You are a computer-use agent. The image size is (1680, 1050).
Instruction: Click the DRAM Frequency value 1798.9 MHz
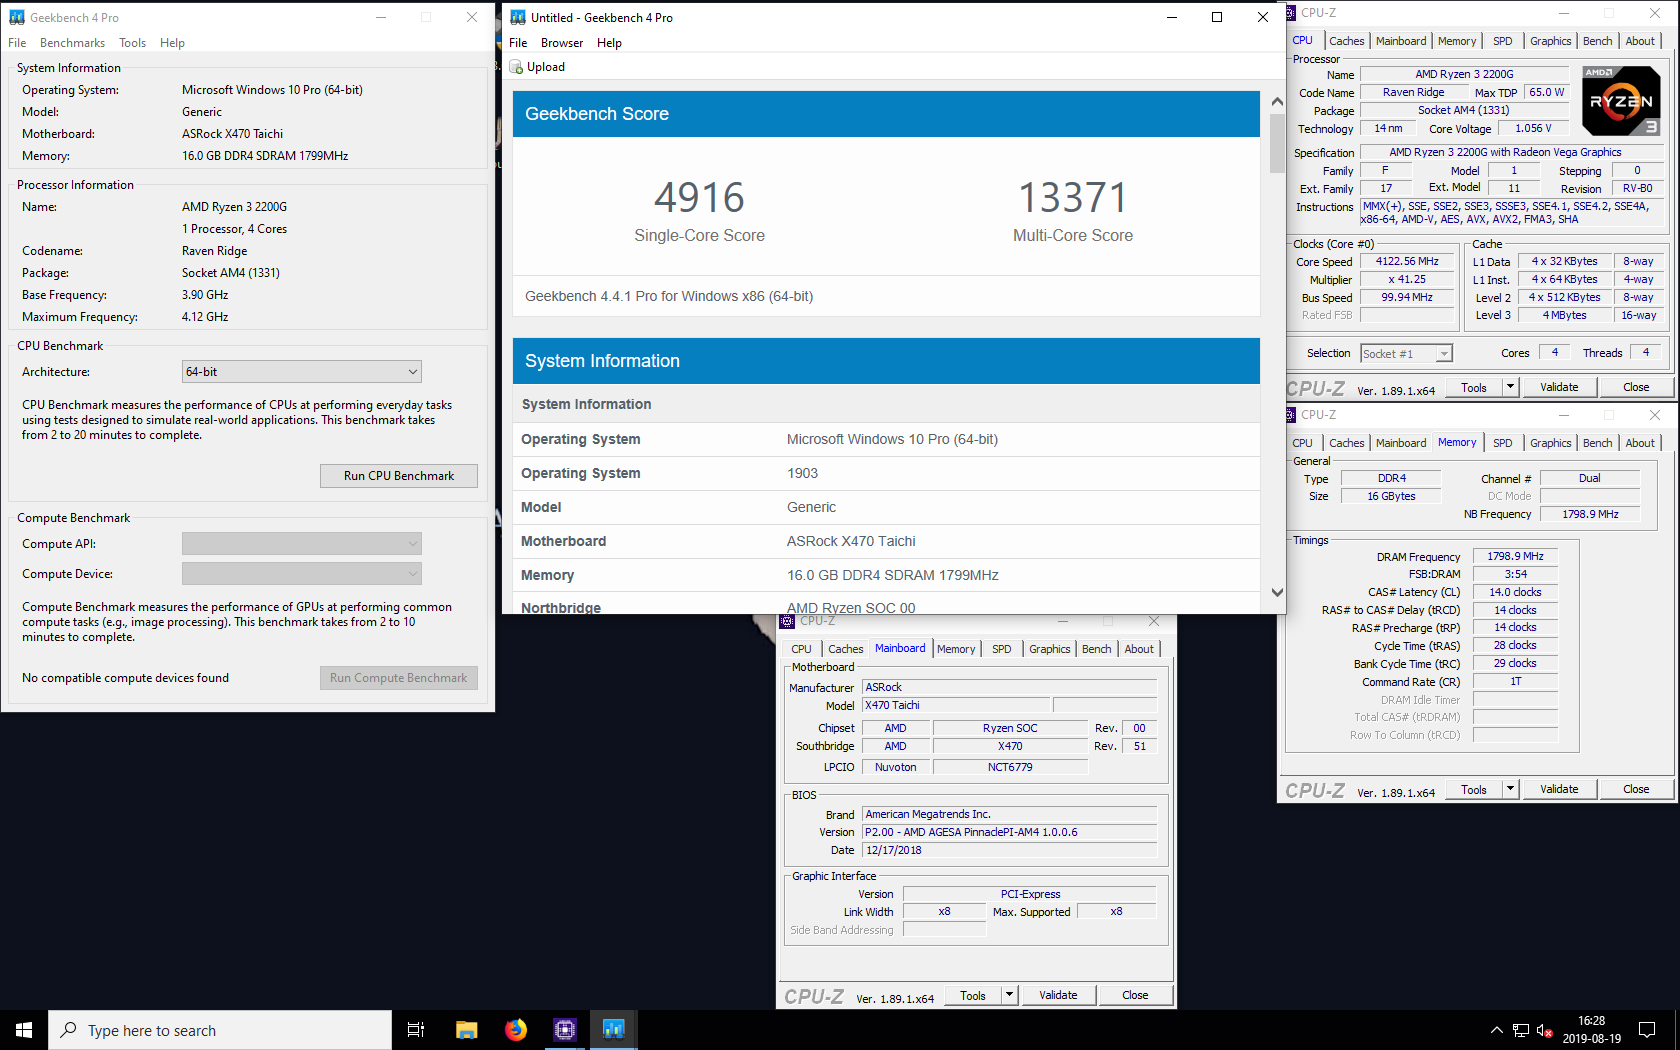1515,556
